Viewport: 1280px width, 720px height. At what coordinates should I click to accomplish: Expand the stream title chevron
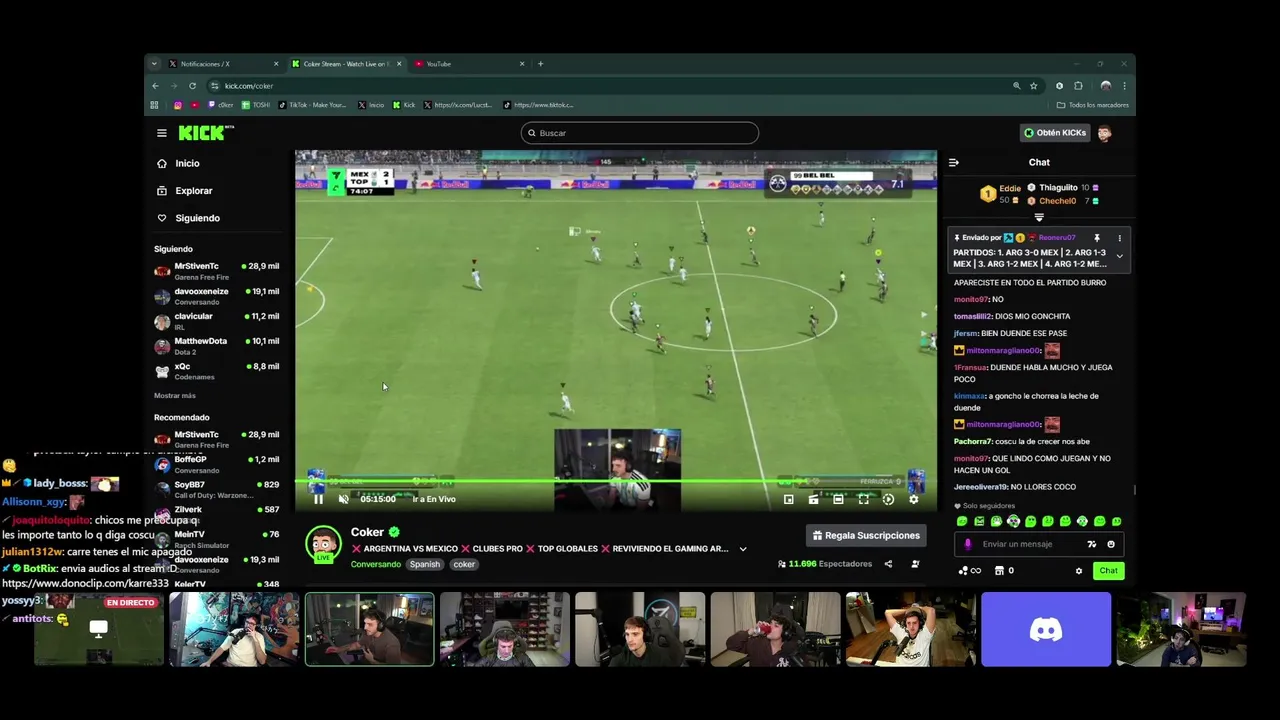click(742, 549)
